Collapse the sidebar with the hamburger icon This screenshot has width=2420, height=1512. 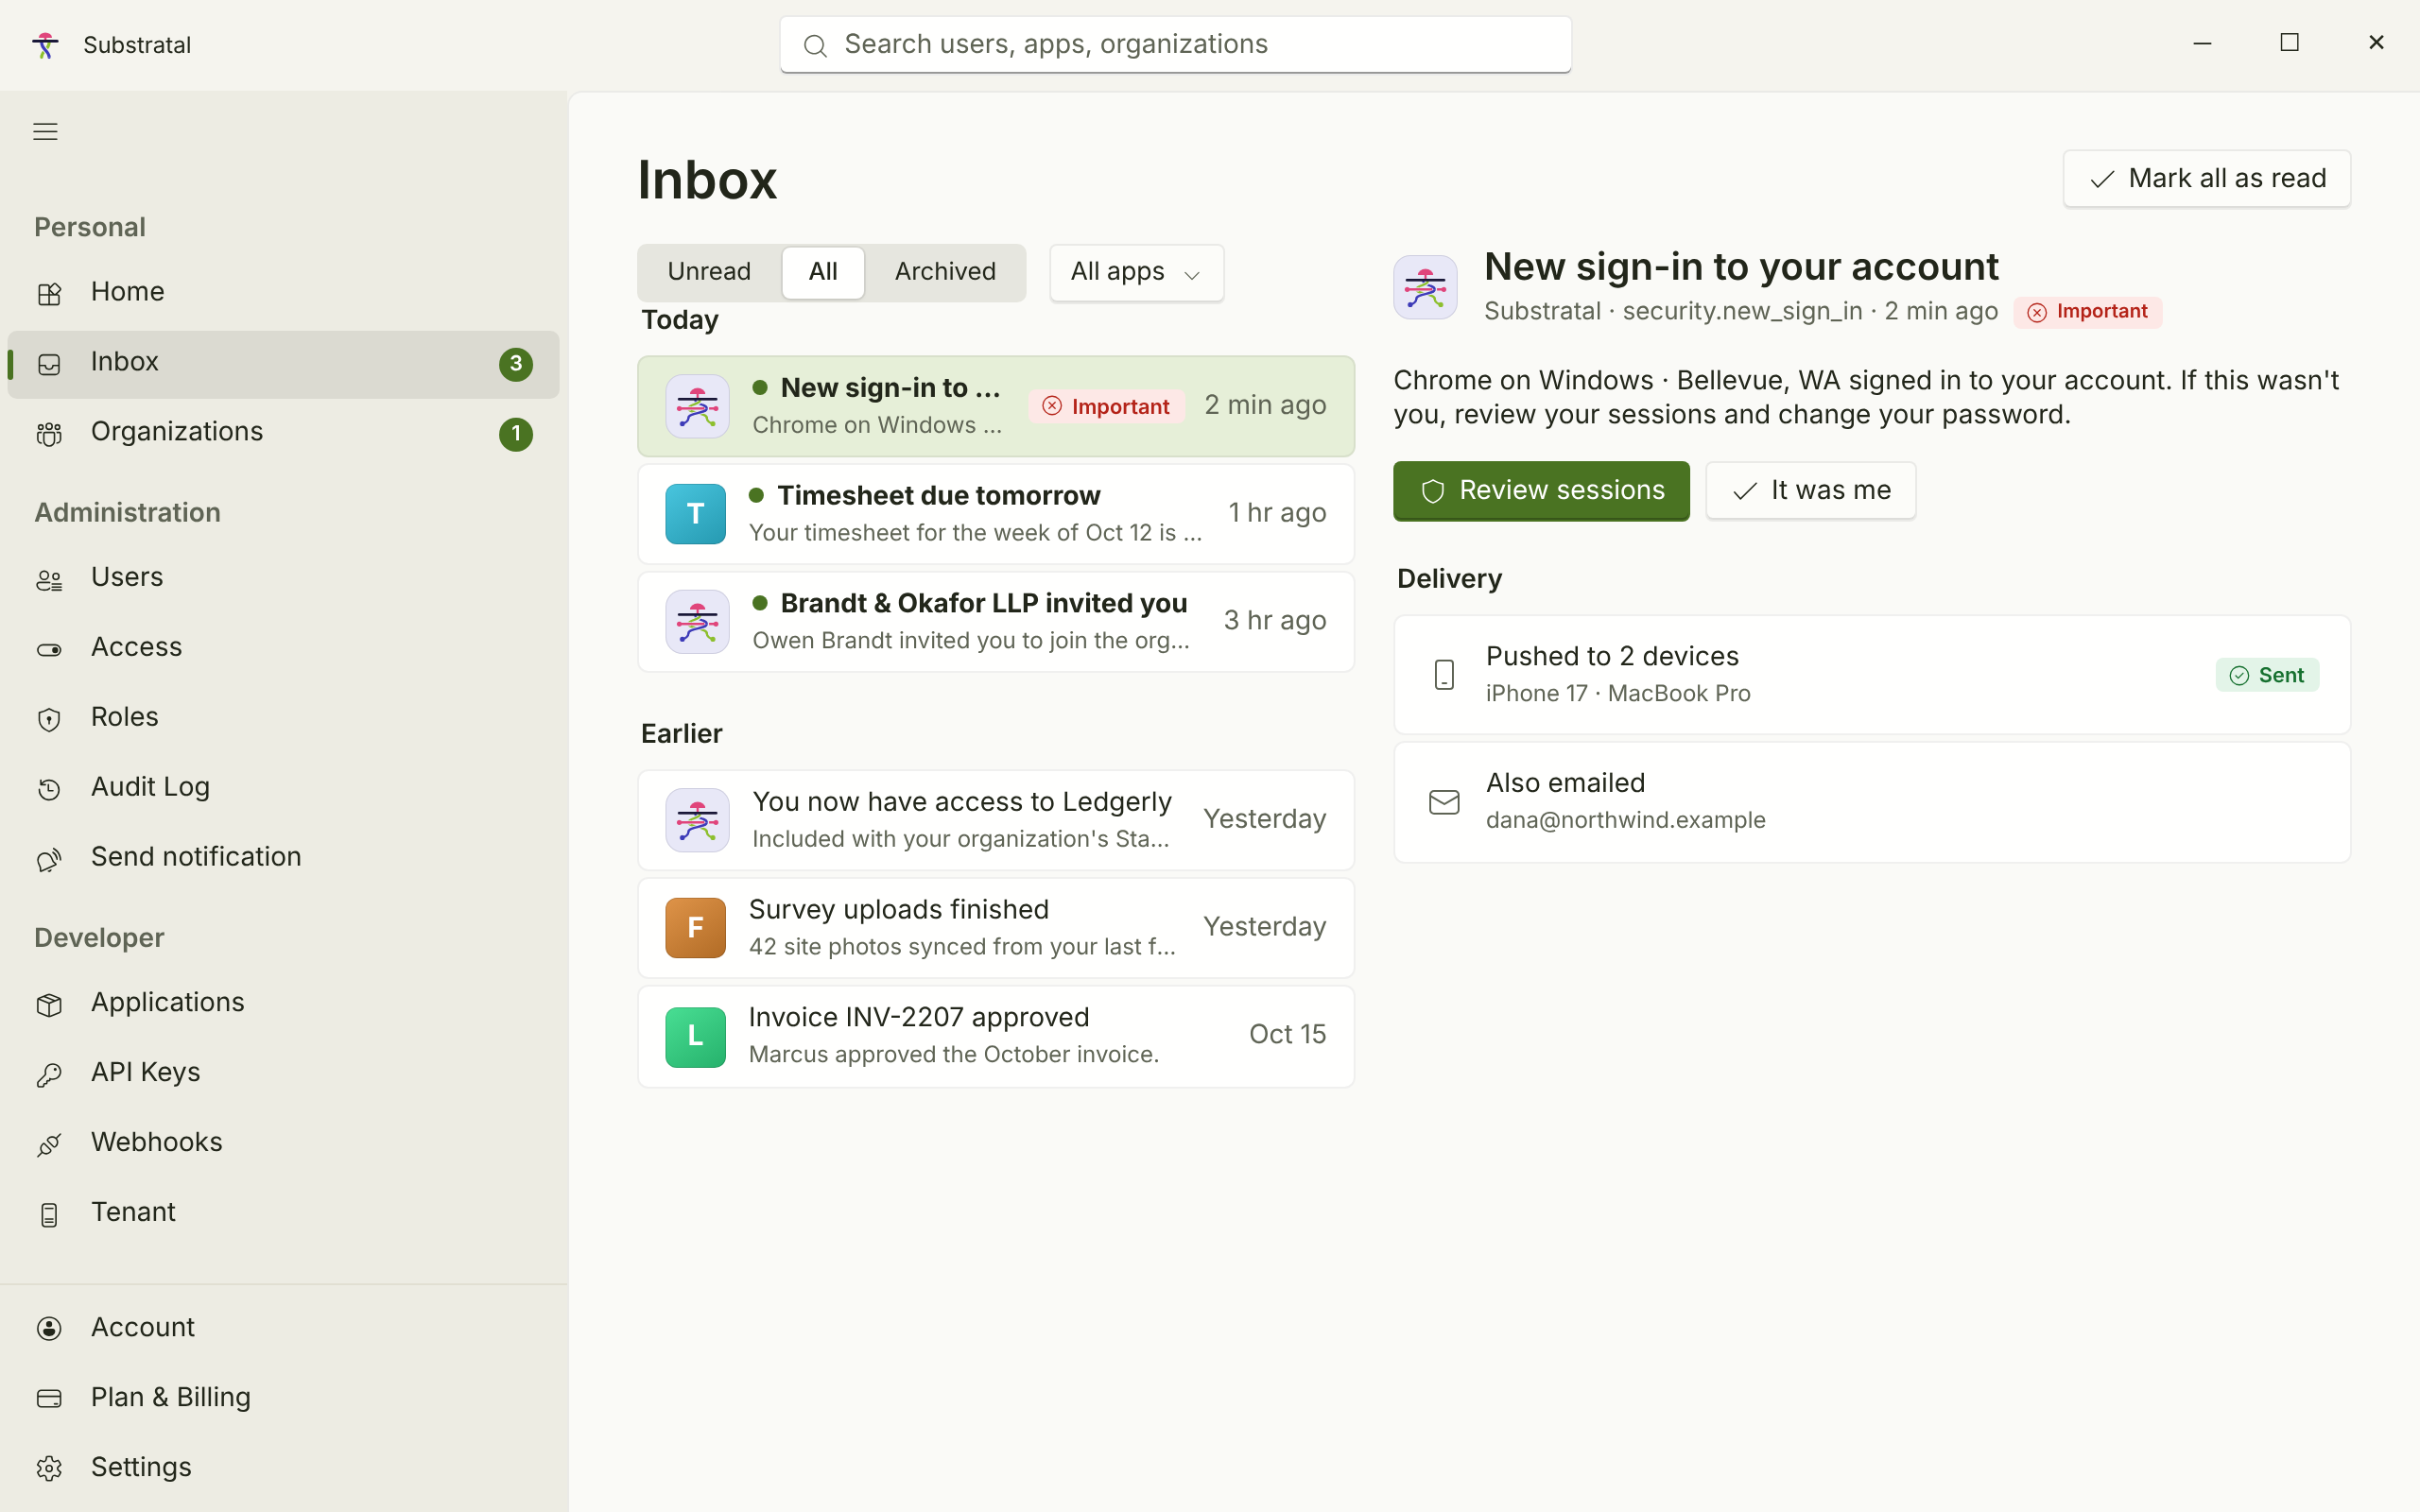(x=45, y=131)
